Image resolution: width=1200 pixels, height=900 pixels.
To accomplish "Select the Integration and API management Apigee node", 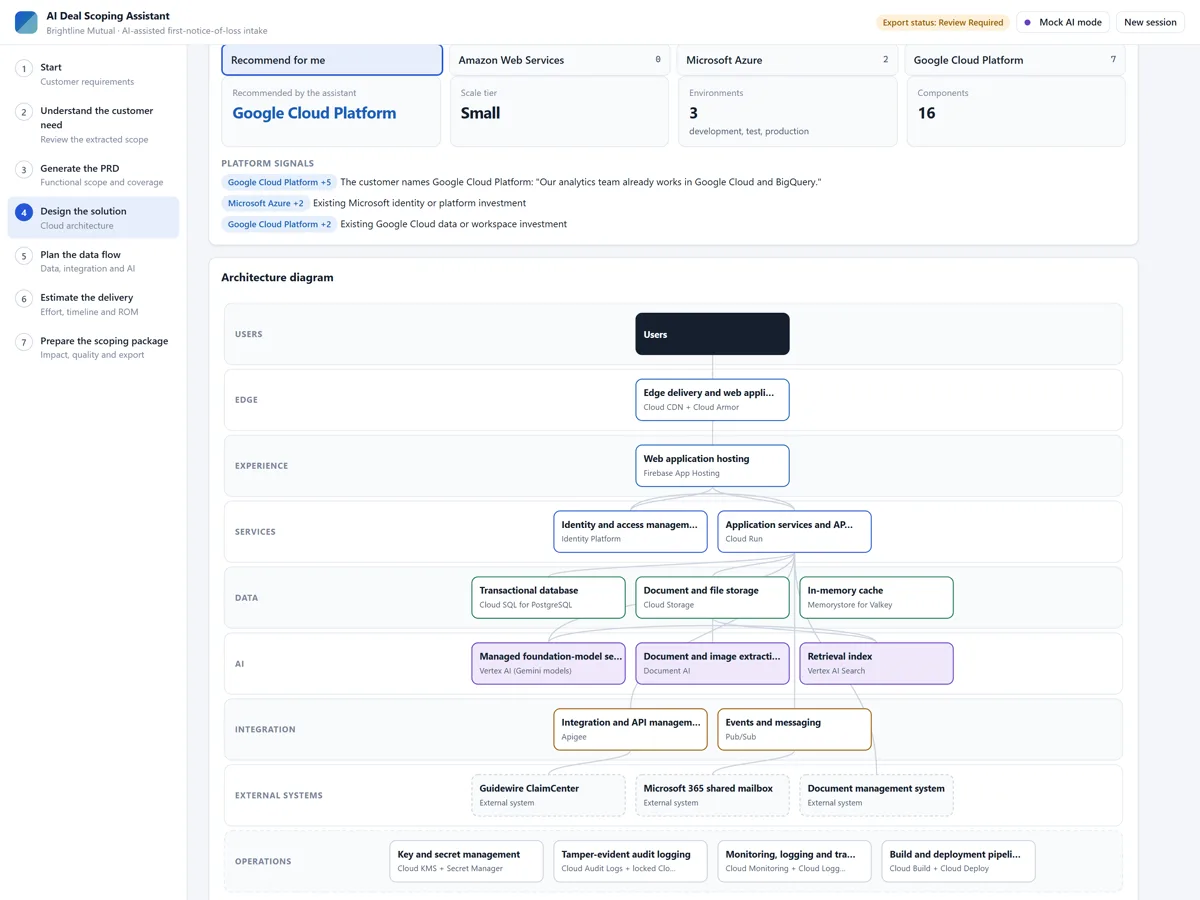I will 630,730.
